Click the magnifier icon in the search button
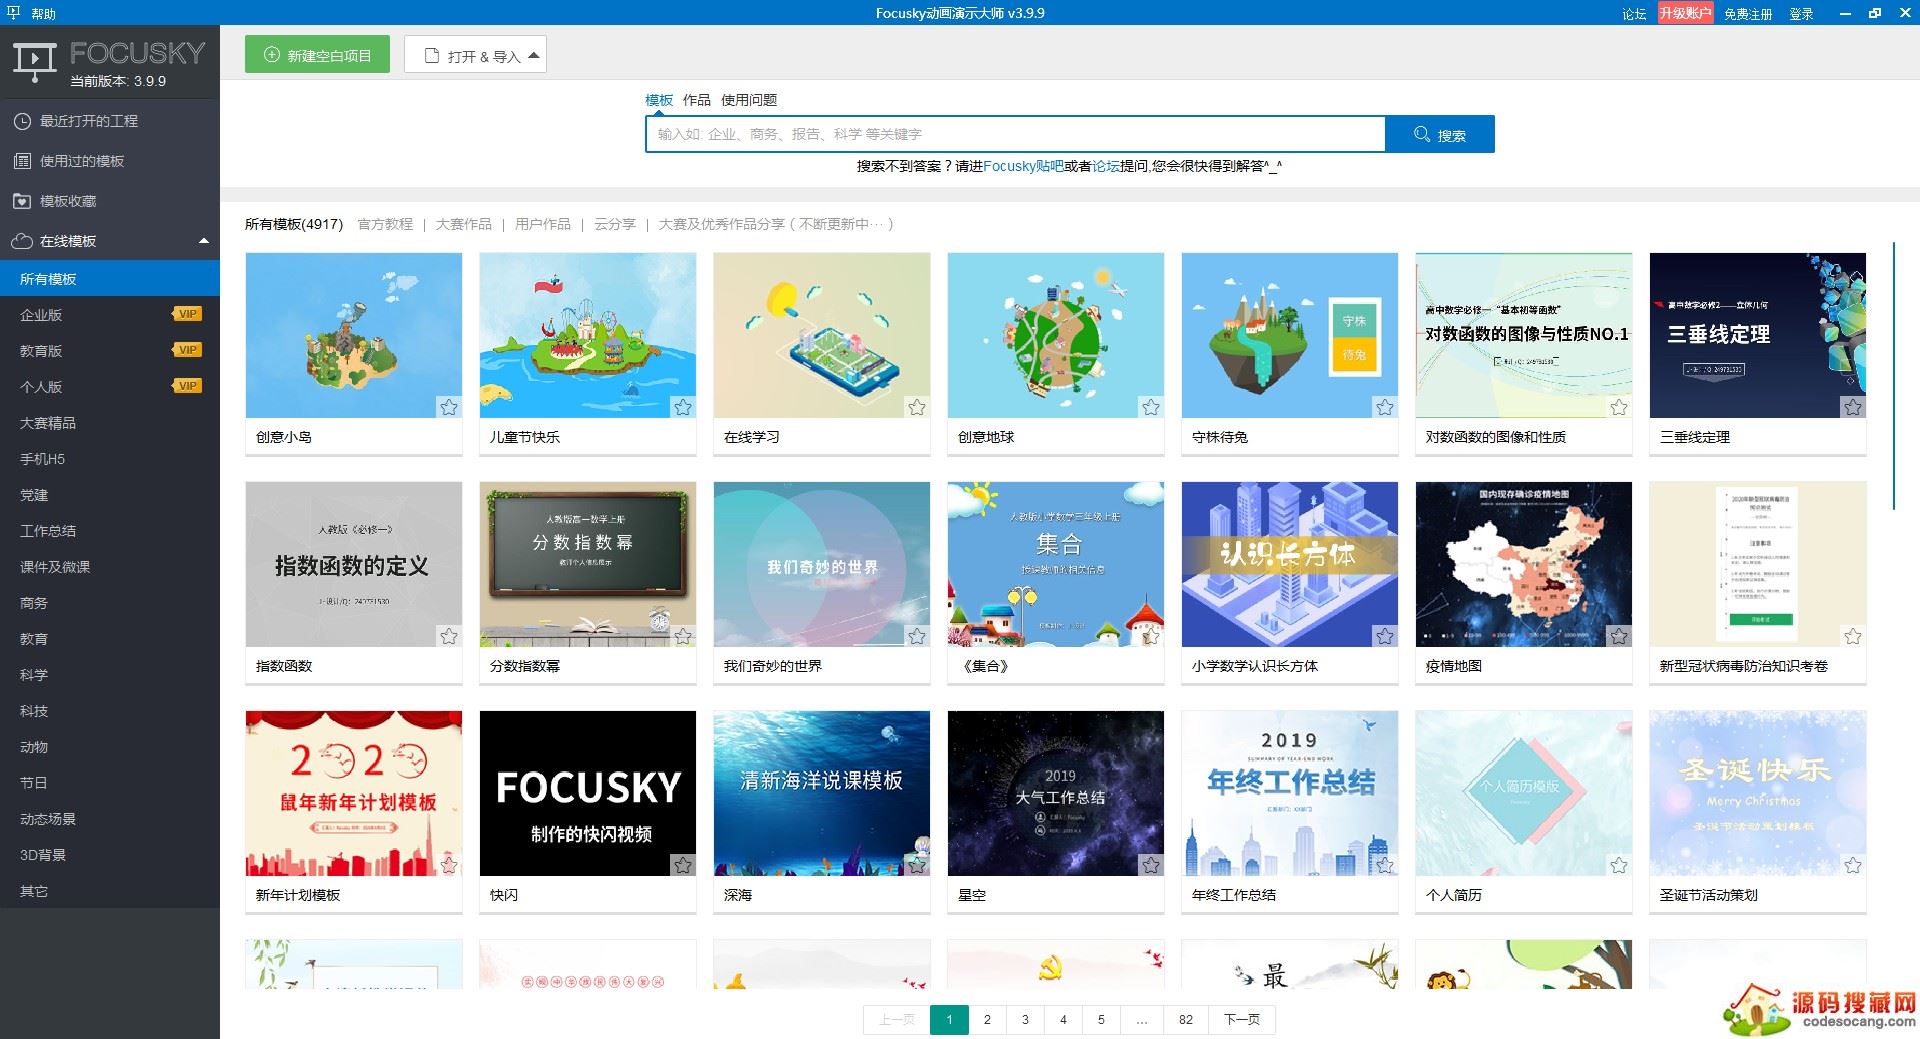Screen dimensions: 1920x1039 1421,134
